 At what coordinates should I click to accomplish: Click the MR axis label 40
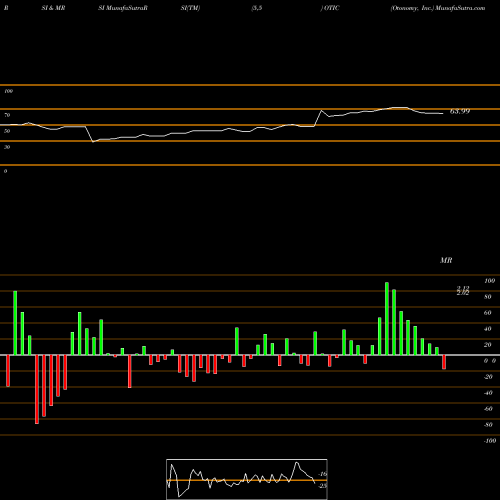pyautogui.click(x=488, y=329)
